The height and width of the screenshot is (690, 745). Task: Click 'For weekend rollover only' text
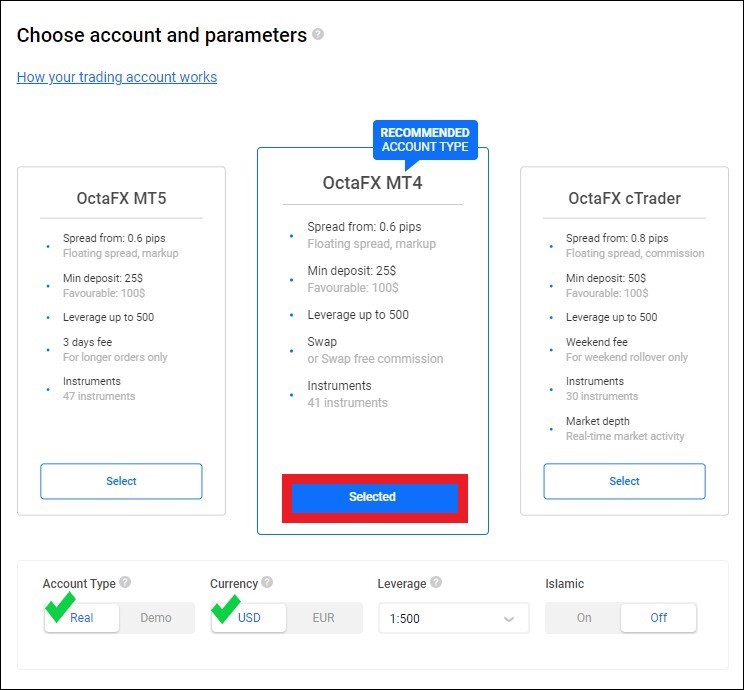627,357
